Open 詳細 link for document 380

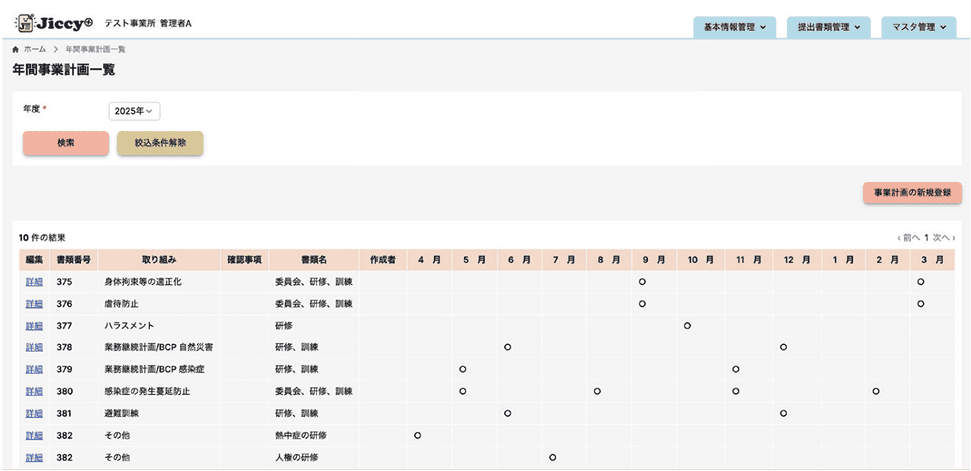[x=34, y=390]
